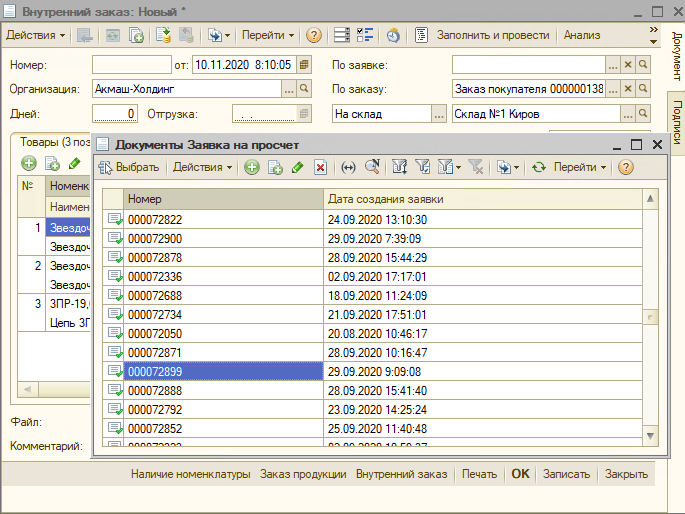Search the Организация value with the magnifier
The image size is (685, 514).
click(x=304, y=89)
